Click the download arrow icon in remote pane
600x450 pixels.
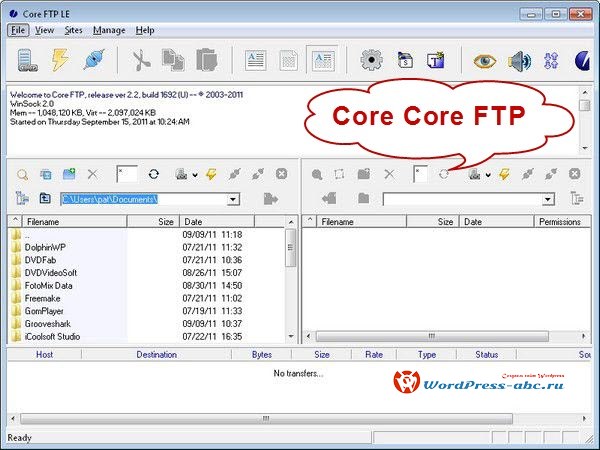pyautogui.click(x=329, y=198)
